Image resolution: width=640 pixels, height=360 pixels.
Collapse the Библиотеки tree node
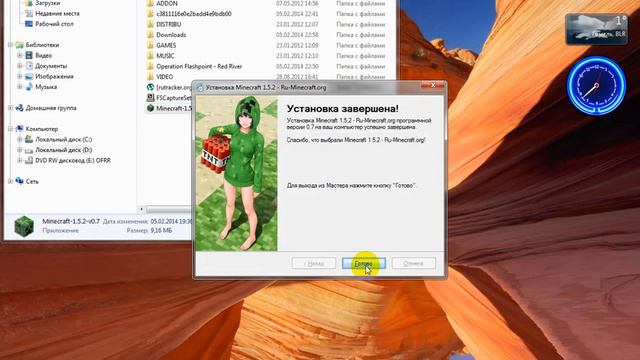pyautogui.click(x=11, y=45)
